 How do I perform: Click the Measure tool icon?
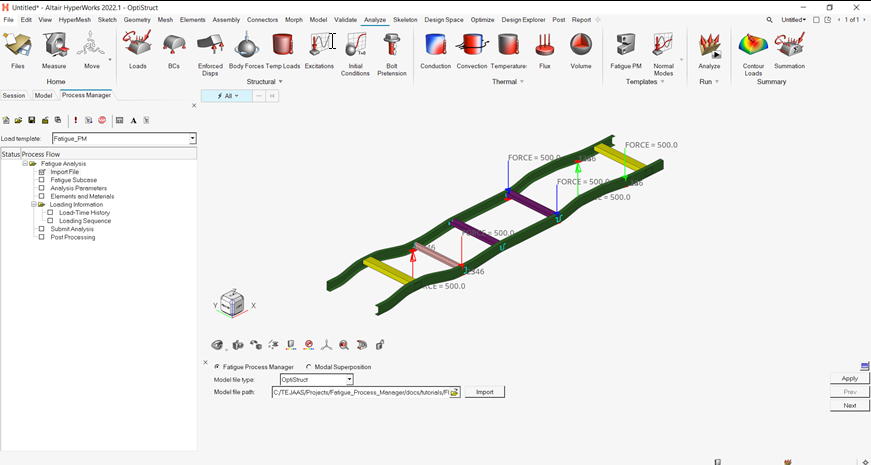(x=54, y=46)
